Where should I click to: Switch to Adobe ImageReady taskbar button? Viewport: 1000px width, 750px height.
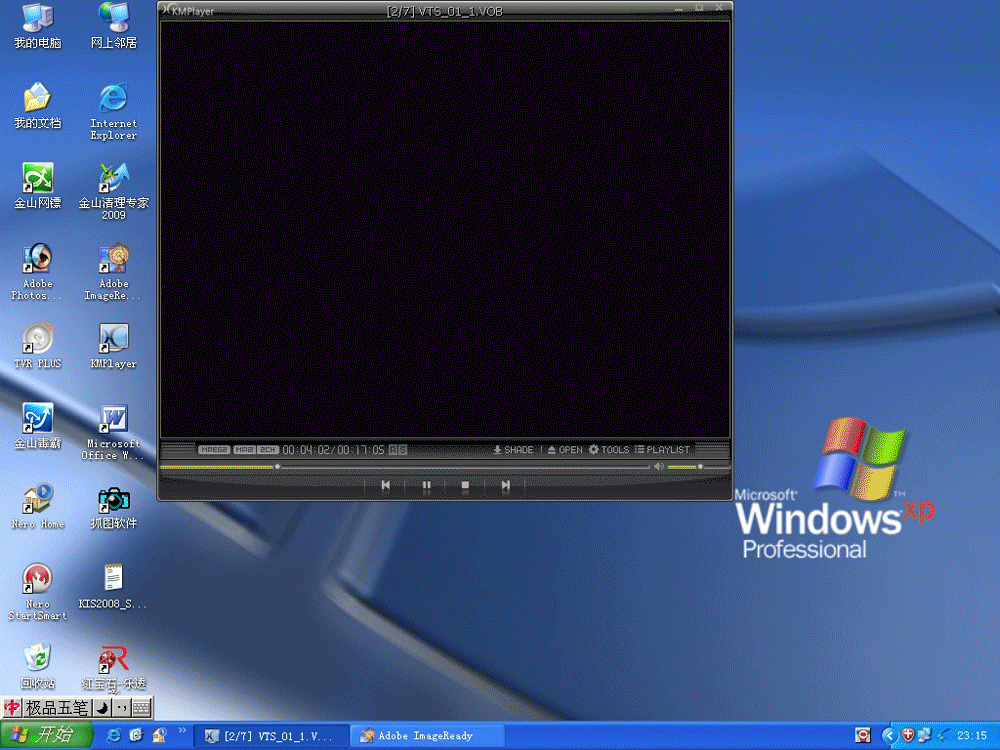(x=425, y=736)
